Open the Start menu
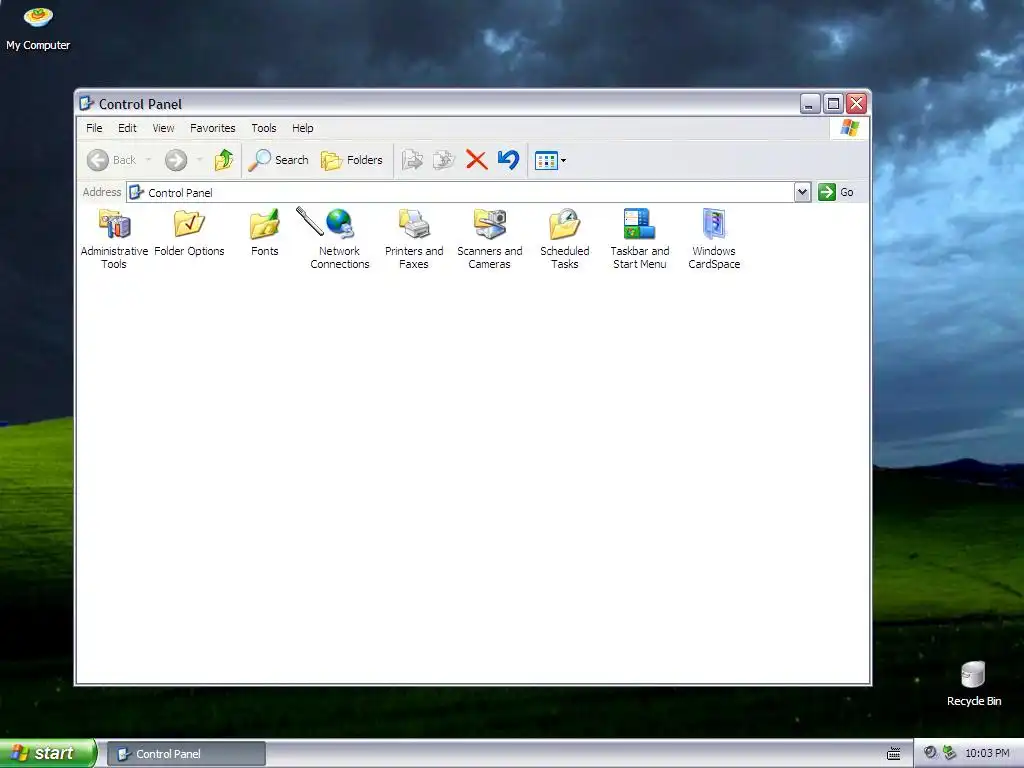 click(48, 753)
